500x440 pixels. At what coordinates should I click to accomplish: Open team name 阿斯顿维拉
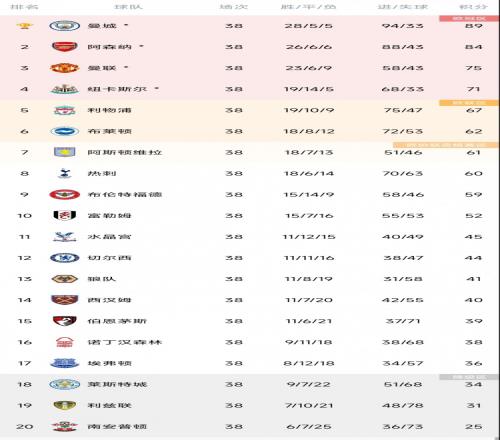tap(125, 153)
